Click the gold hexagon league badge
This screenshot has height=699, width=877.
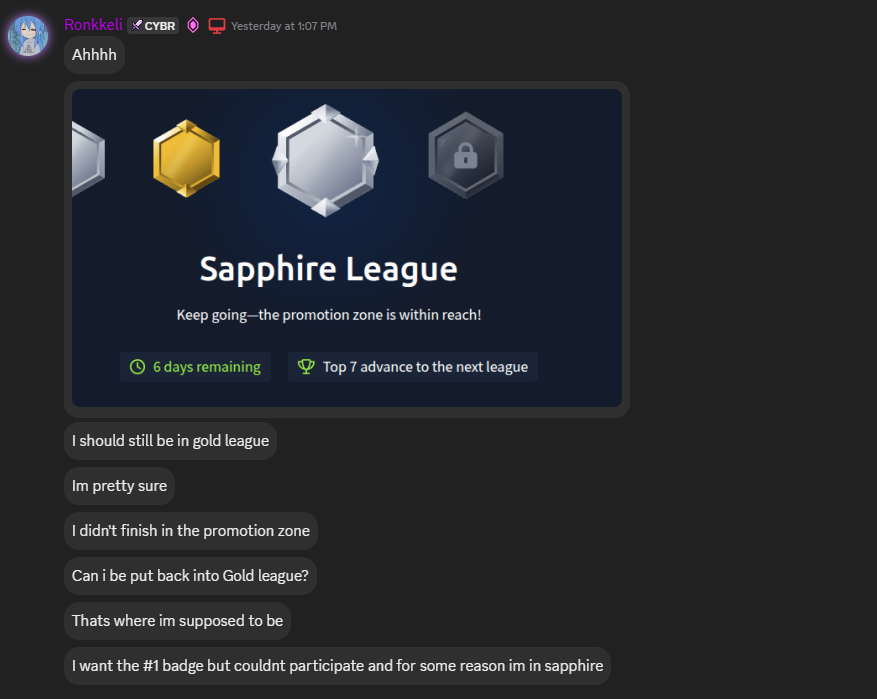[x=186, y=158]
